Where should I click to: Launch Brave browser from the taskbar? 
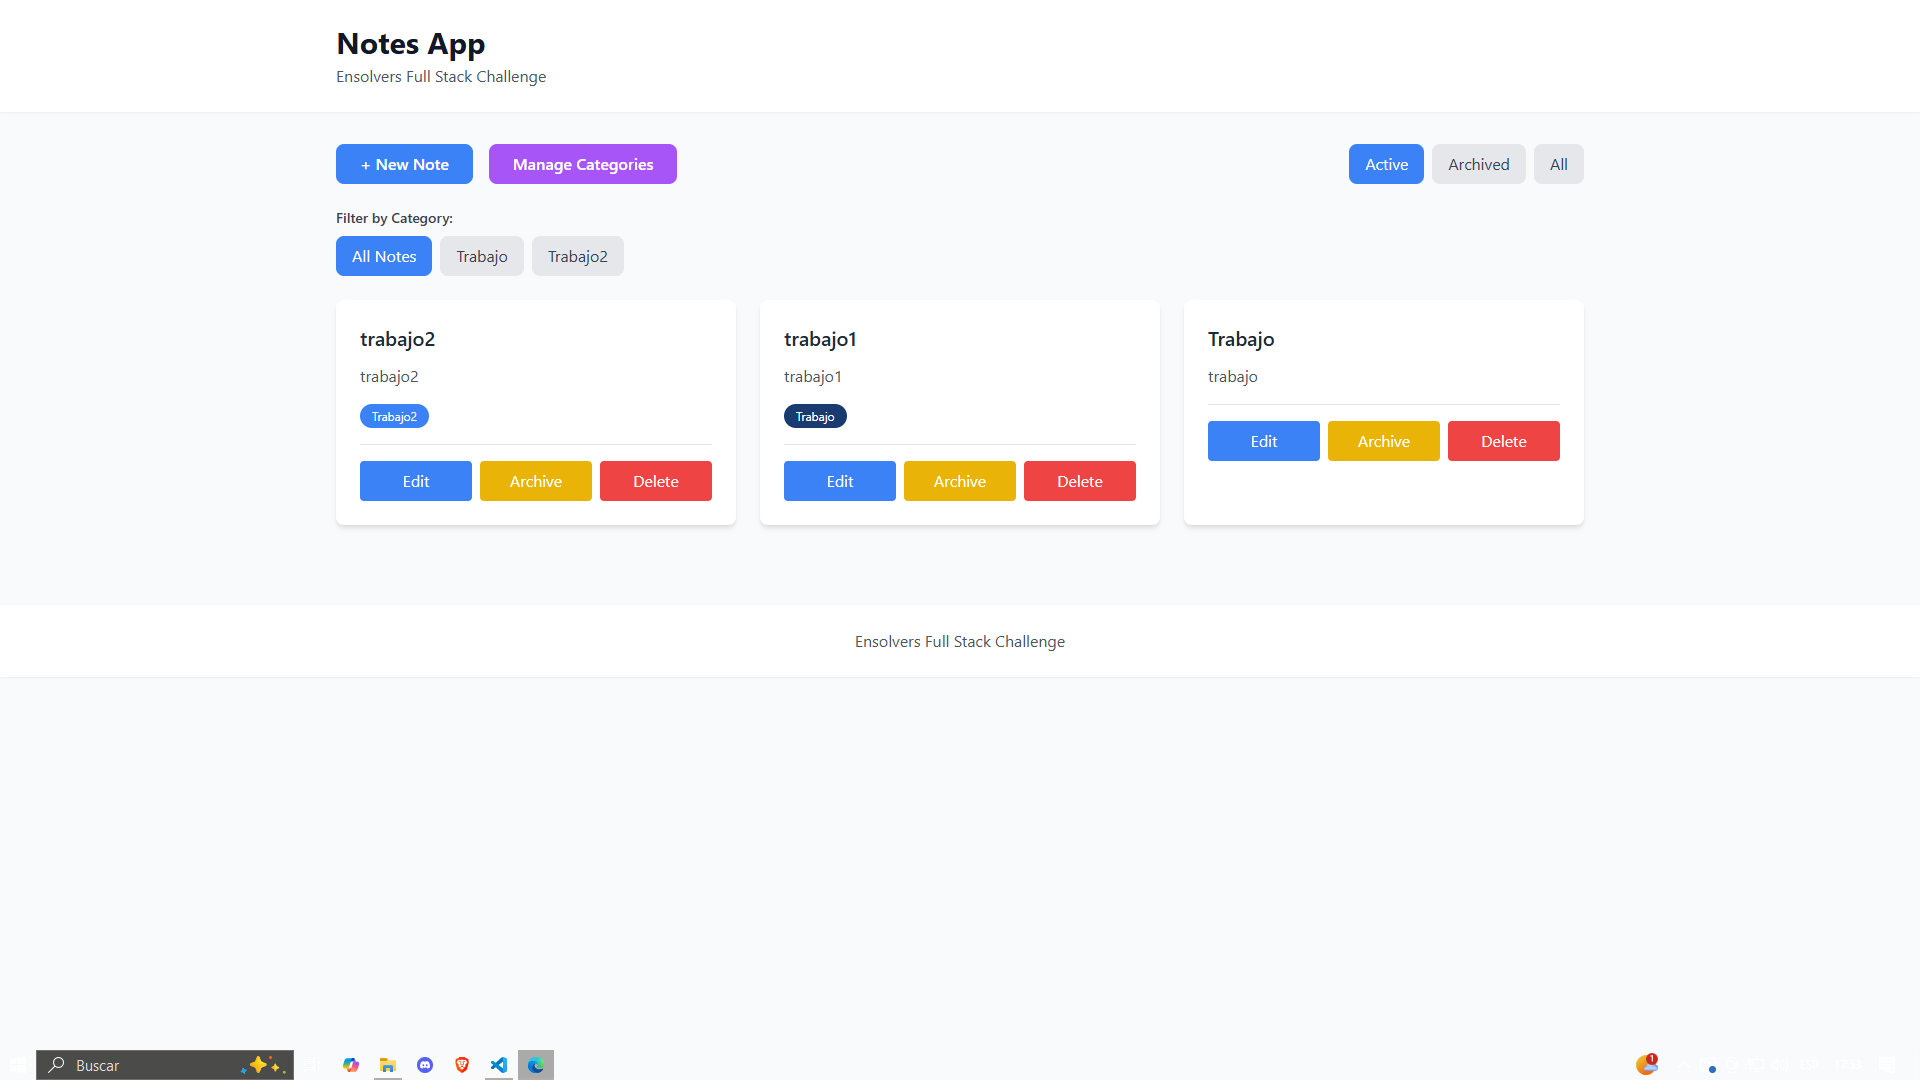coord(462,1065)
